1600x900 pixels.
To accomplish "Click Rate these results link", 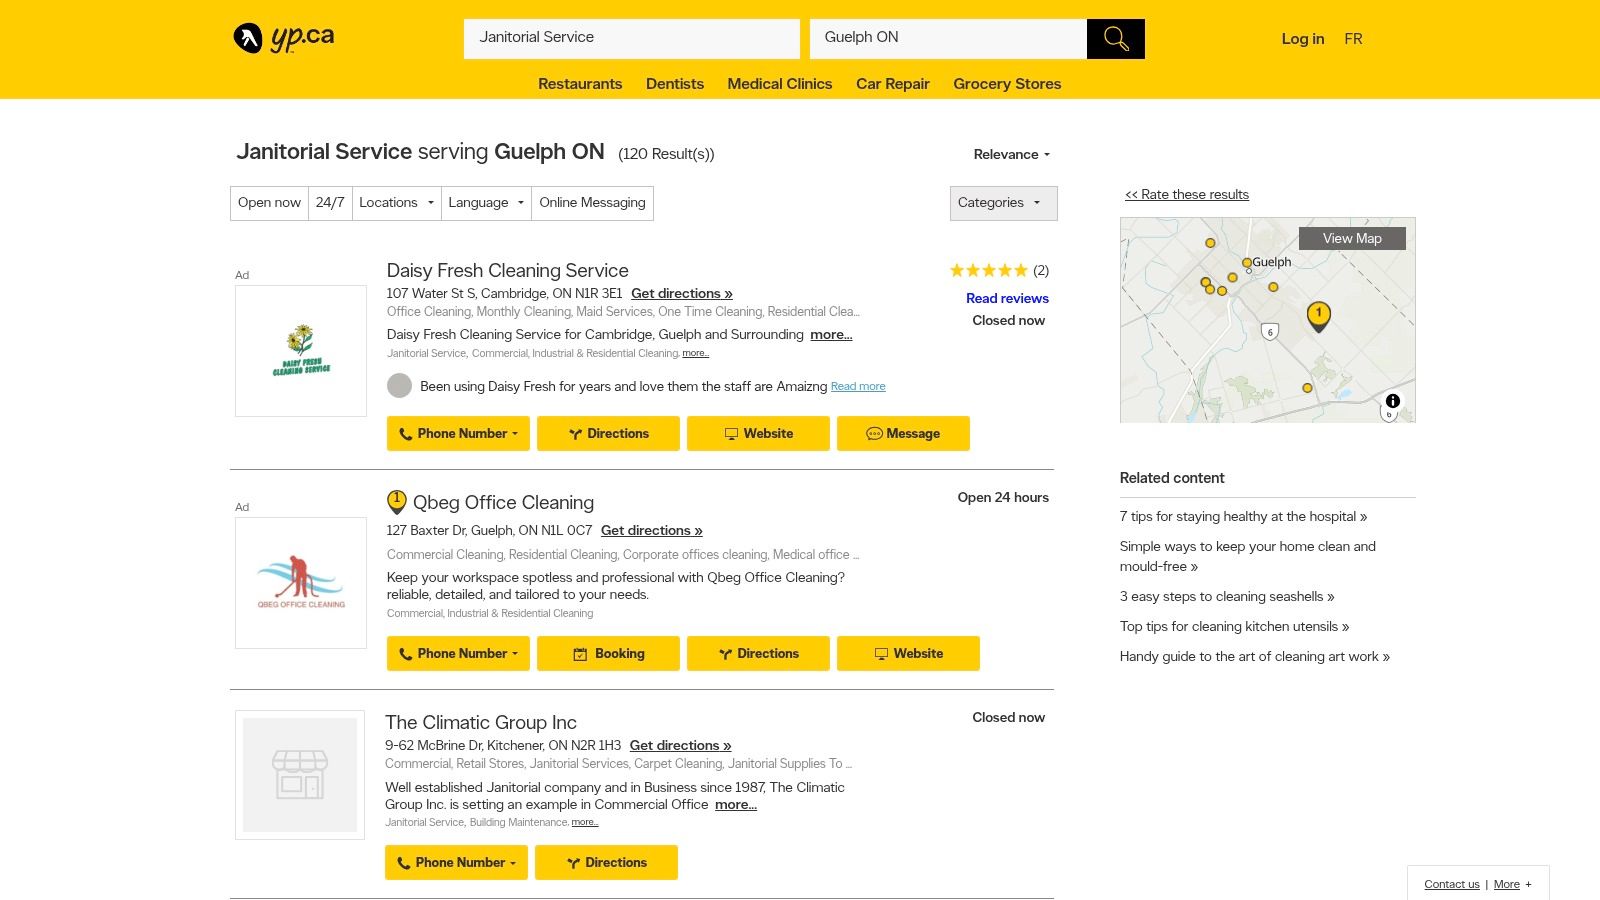I will pos(1187,195).
